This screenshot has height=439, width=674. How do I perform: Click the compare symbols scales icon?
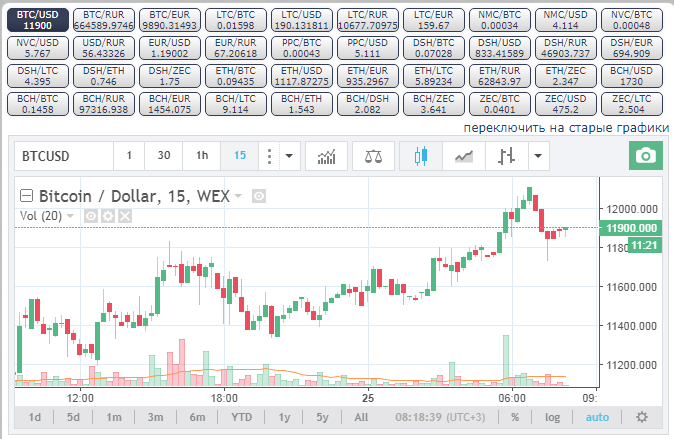(x=373, y=156)
